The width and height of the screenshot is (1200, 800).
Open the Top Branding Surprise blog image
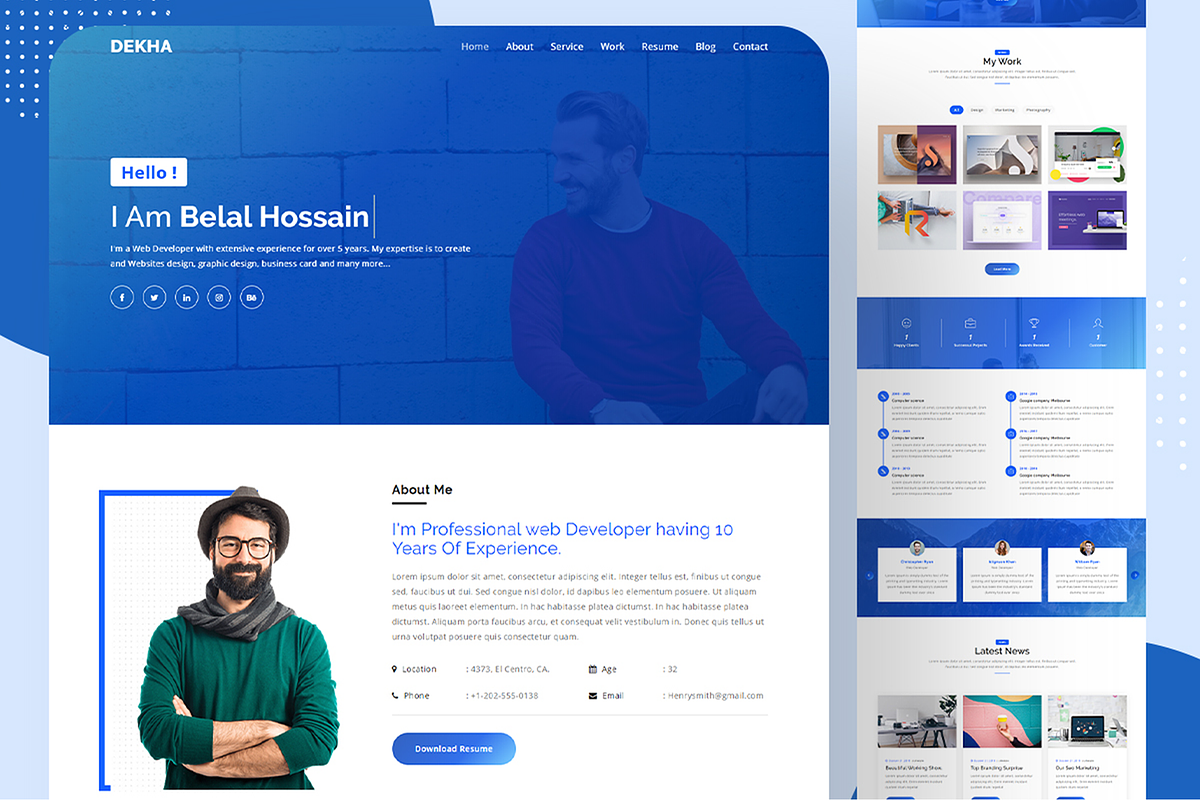coord(1002,722)
